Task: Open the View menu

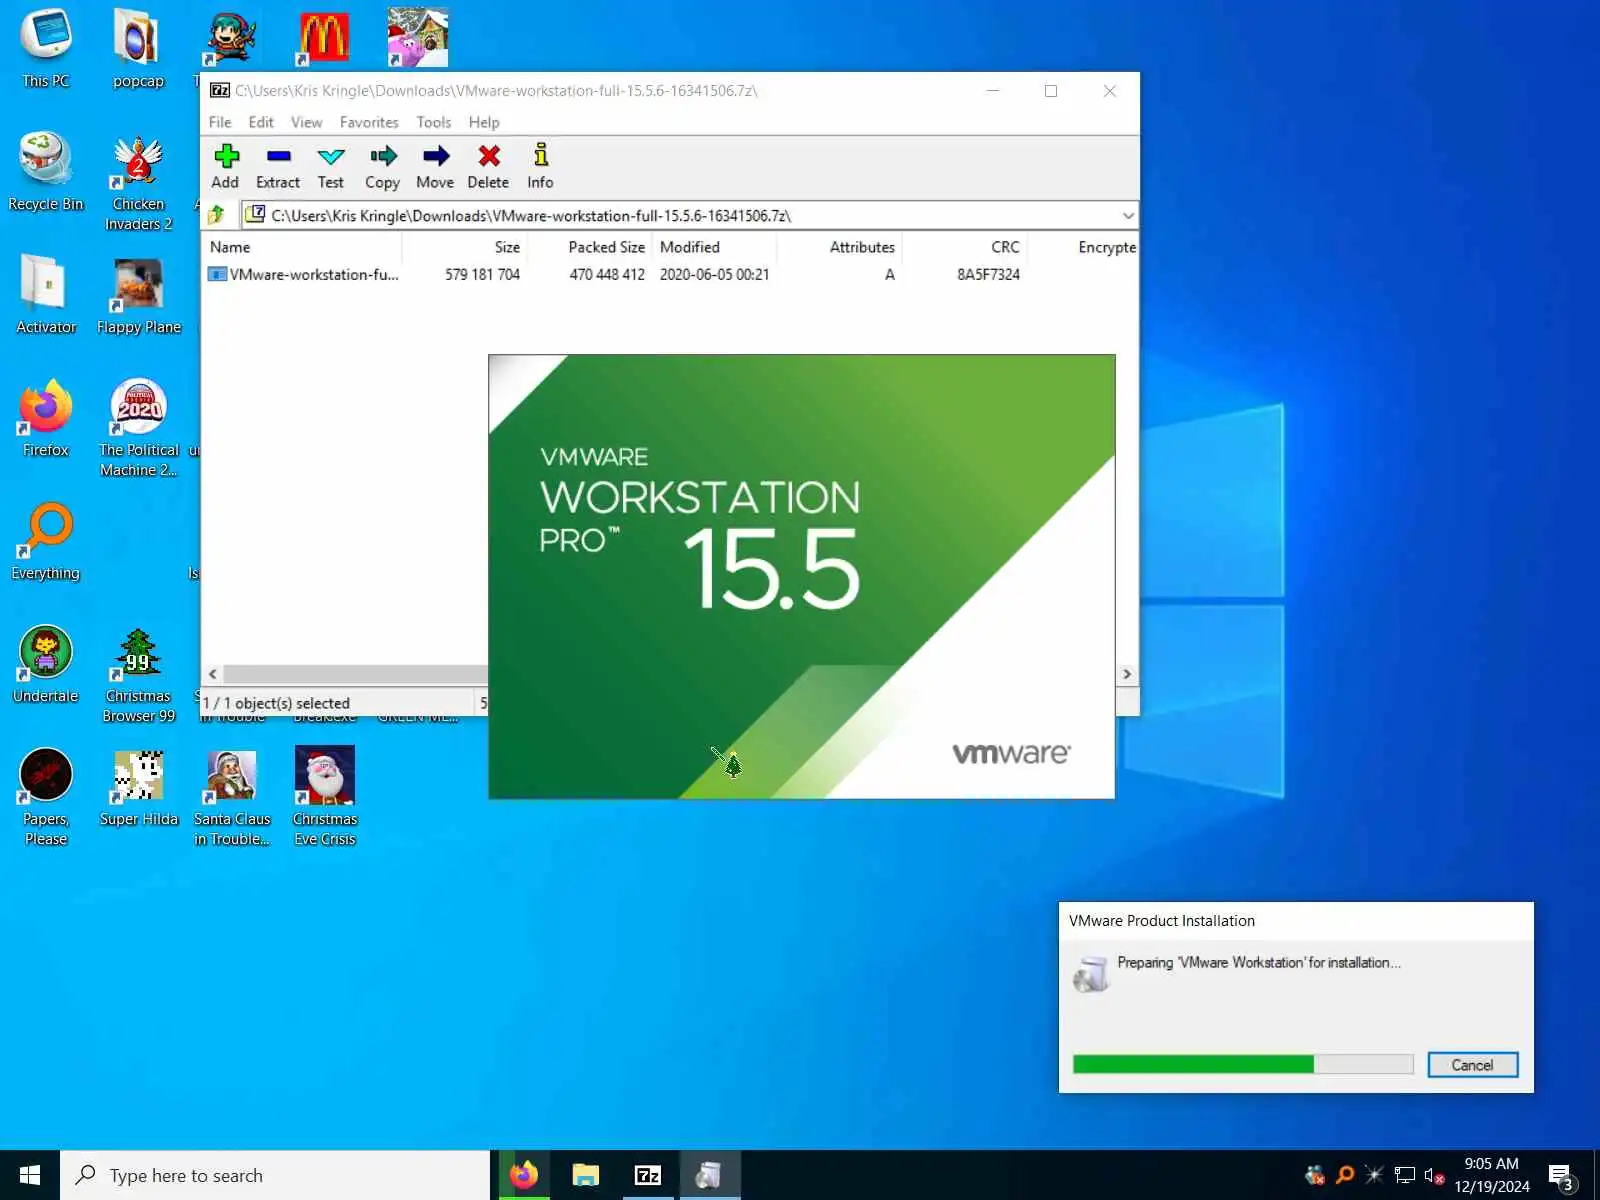Action: [307, 122]
